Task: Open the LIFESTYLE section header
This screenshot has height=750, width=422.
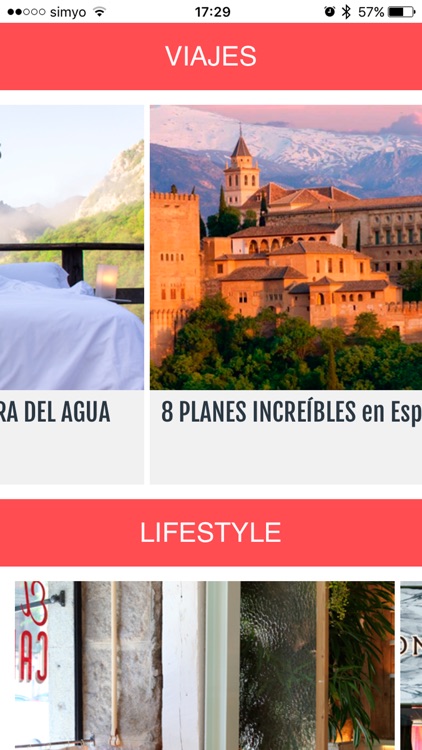Action: 211,532
